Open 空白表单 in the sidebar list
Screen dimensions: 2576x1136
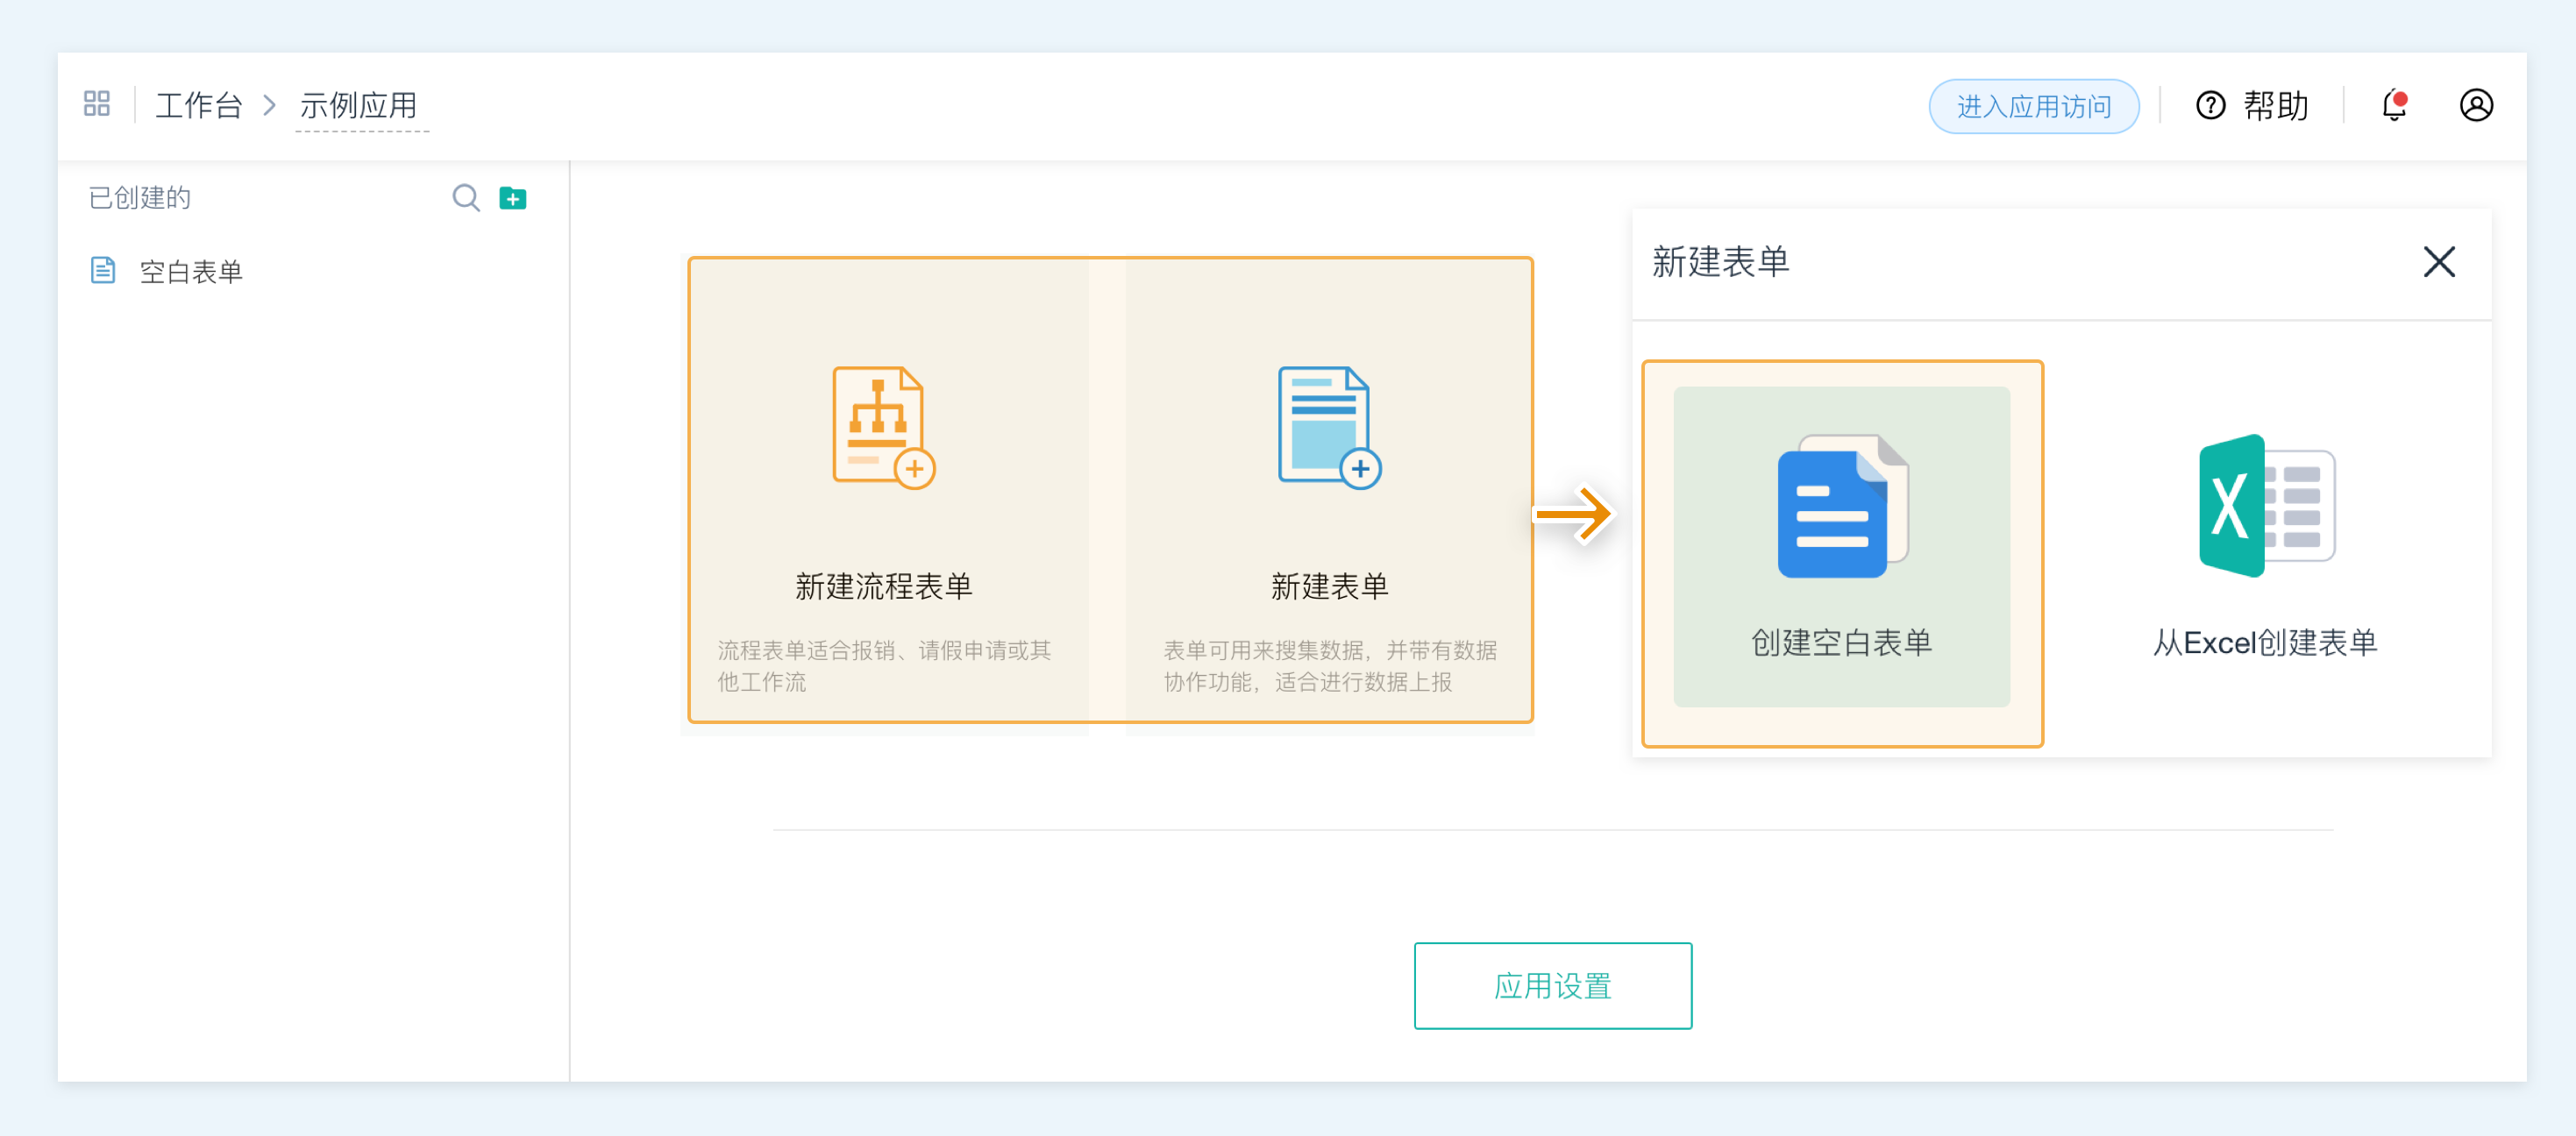pyautogui.click(x=191, y=271)
